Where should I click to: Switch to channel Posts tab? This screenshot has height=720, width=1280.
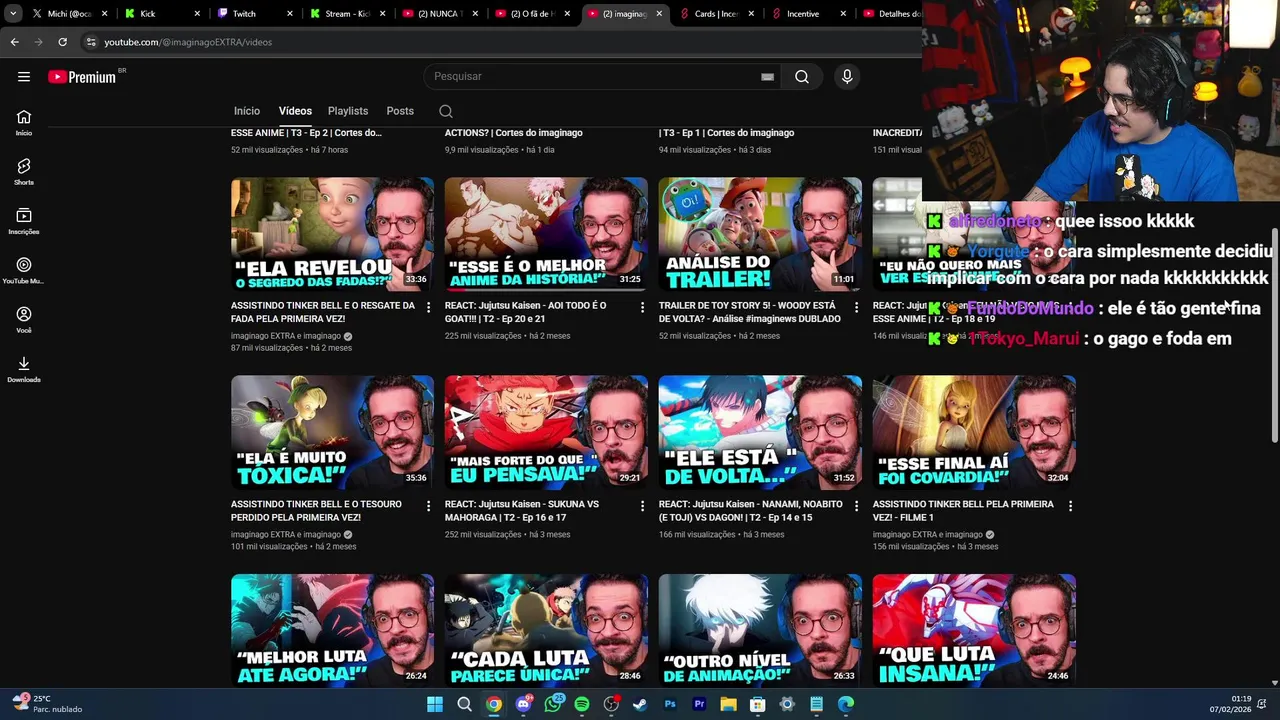click(x=400, y=111)
